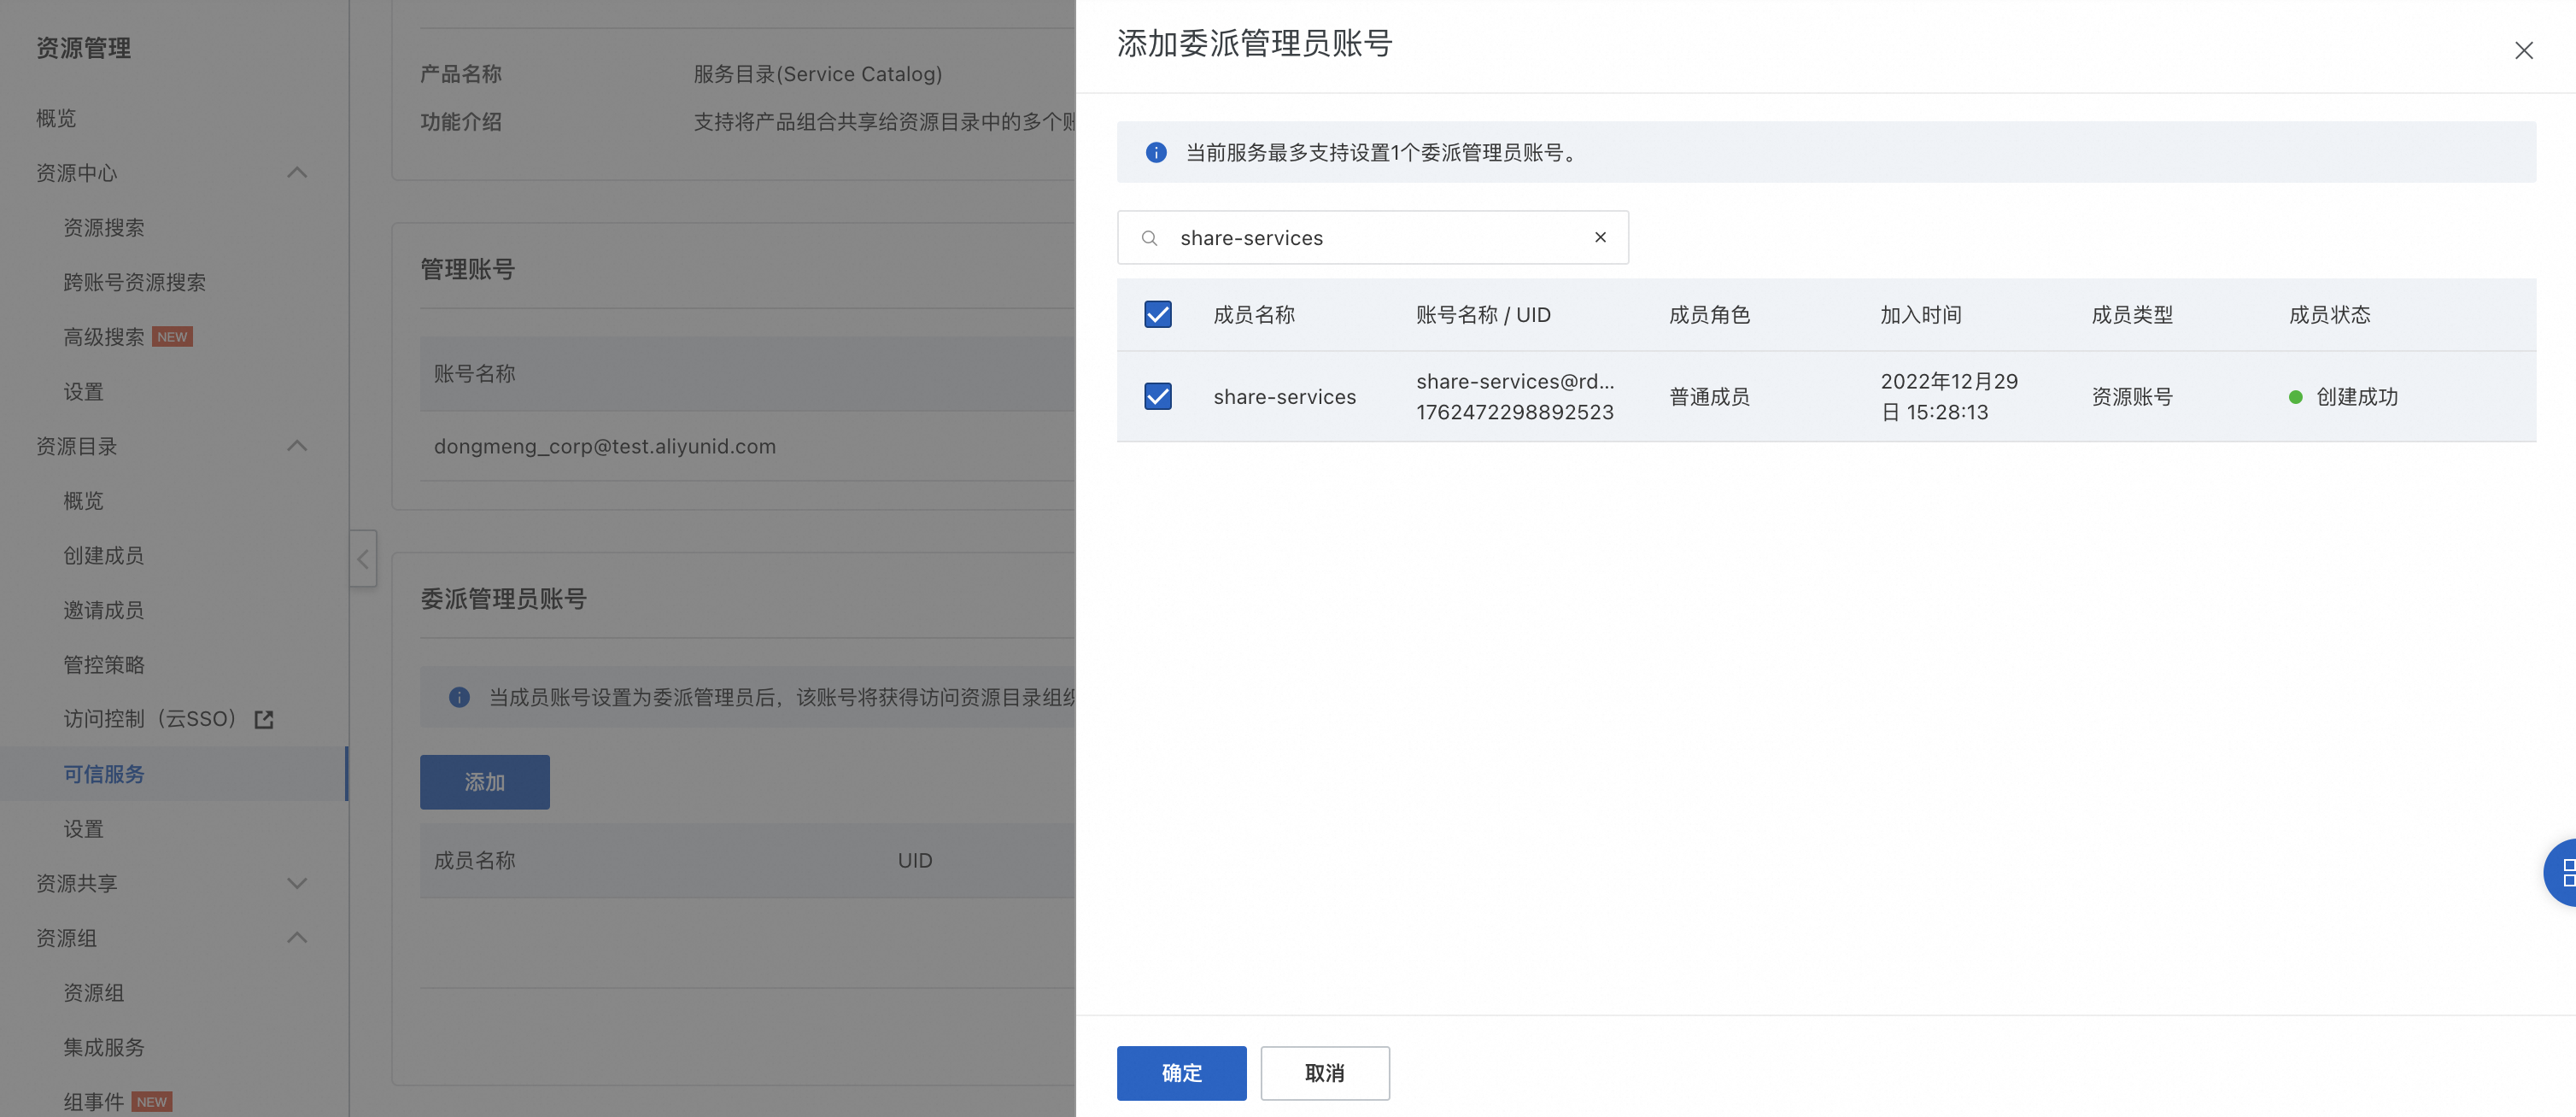
Task: Open 可信服务 in the sidebar
Action: (104, 774)
